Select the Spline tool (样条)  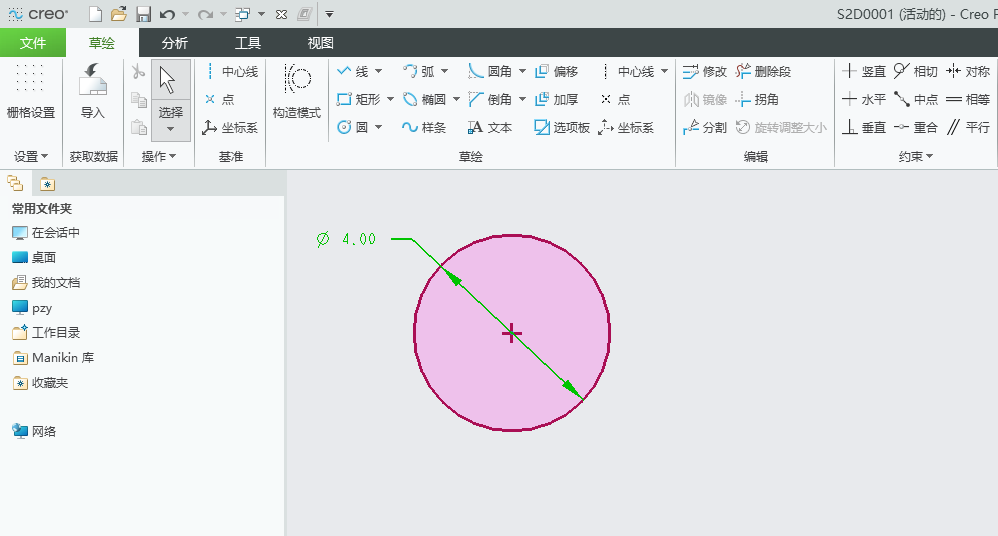[424, 127]
